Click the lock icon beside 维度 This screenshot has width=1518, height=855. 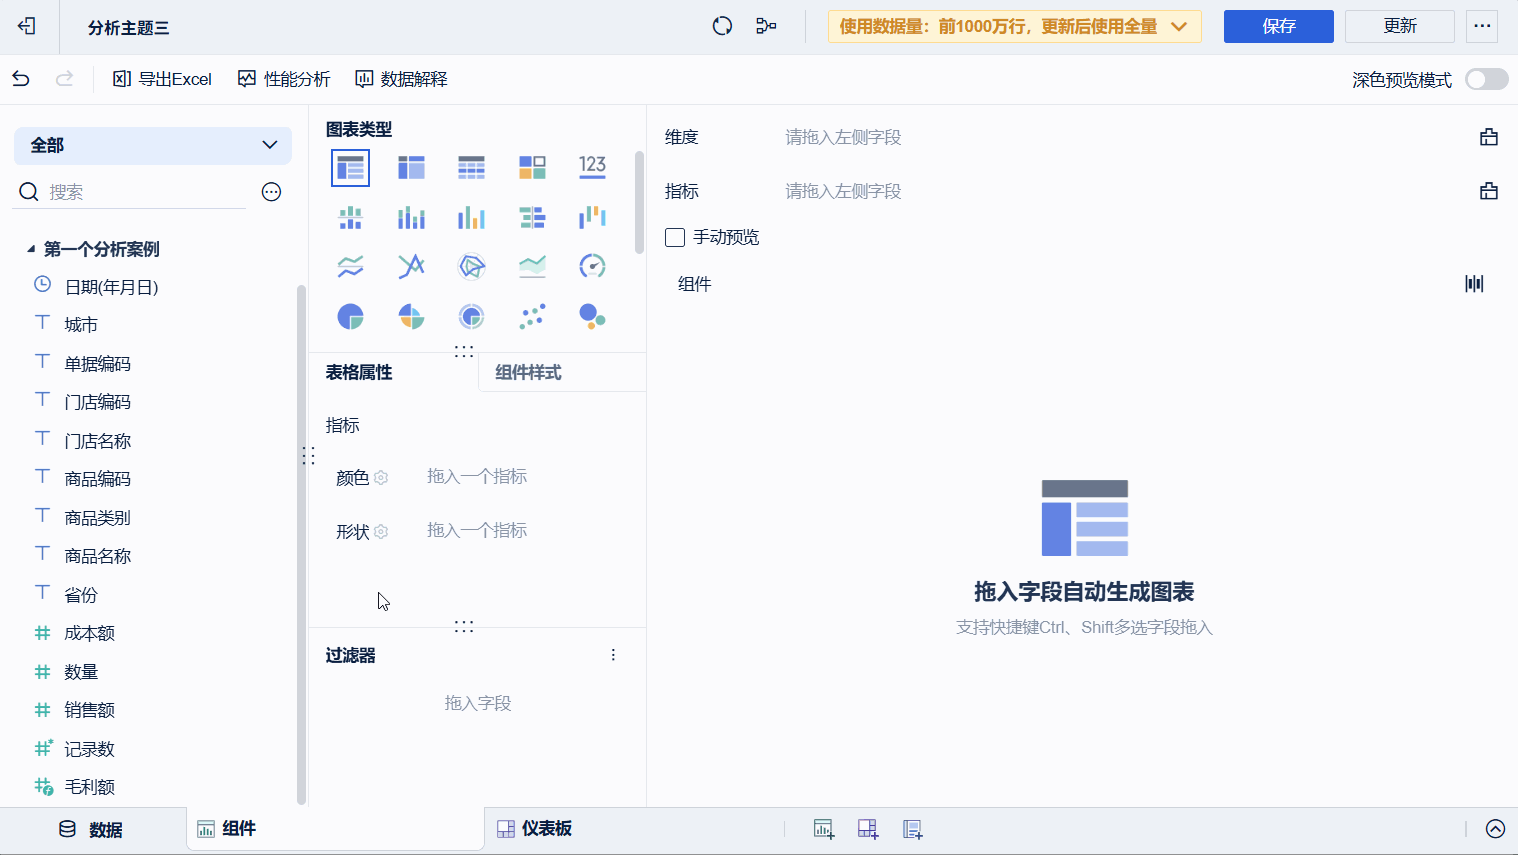(1489, 136)
